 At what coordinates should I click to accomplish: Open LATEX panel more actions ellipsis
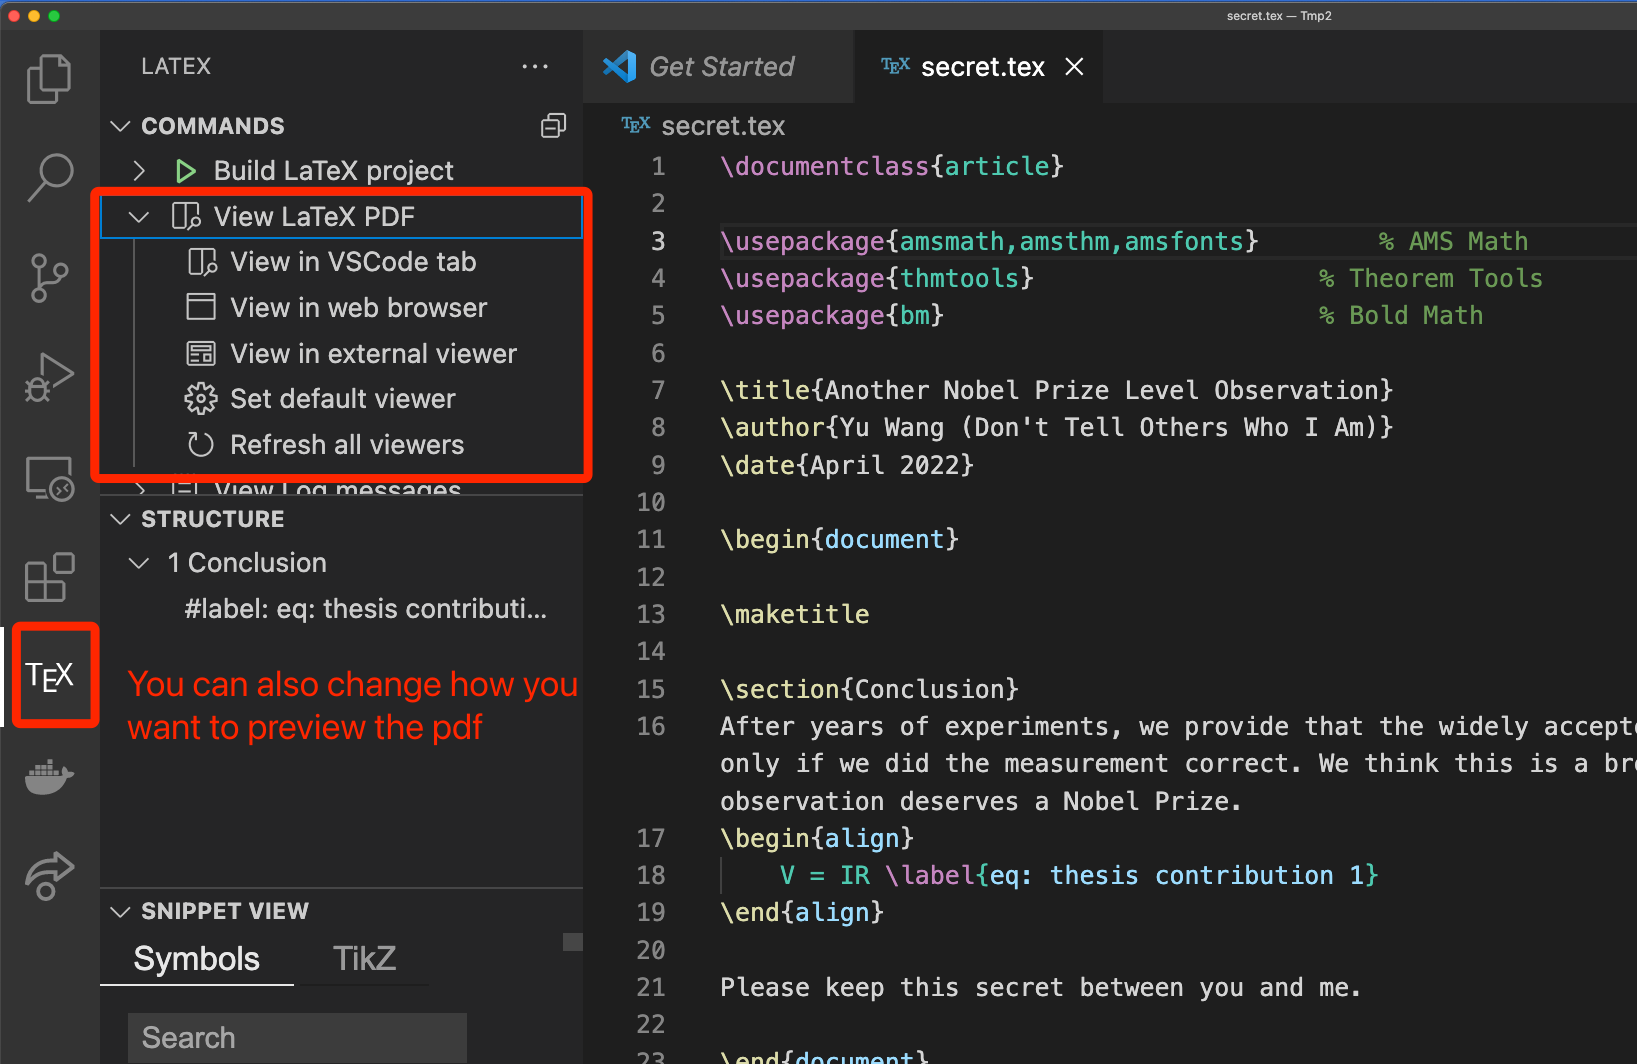pos(535,66)
